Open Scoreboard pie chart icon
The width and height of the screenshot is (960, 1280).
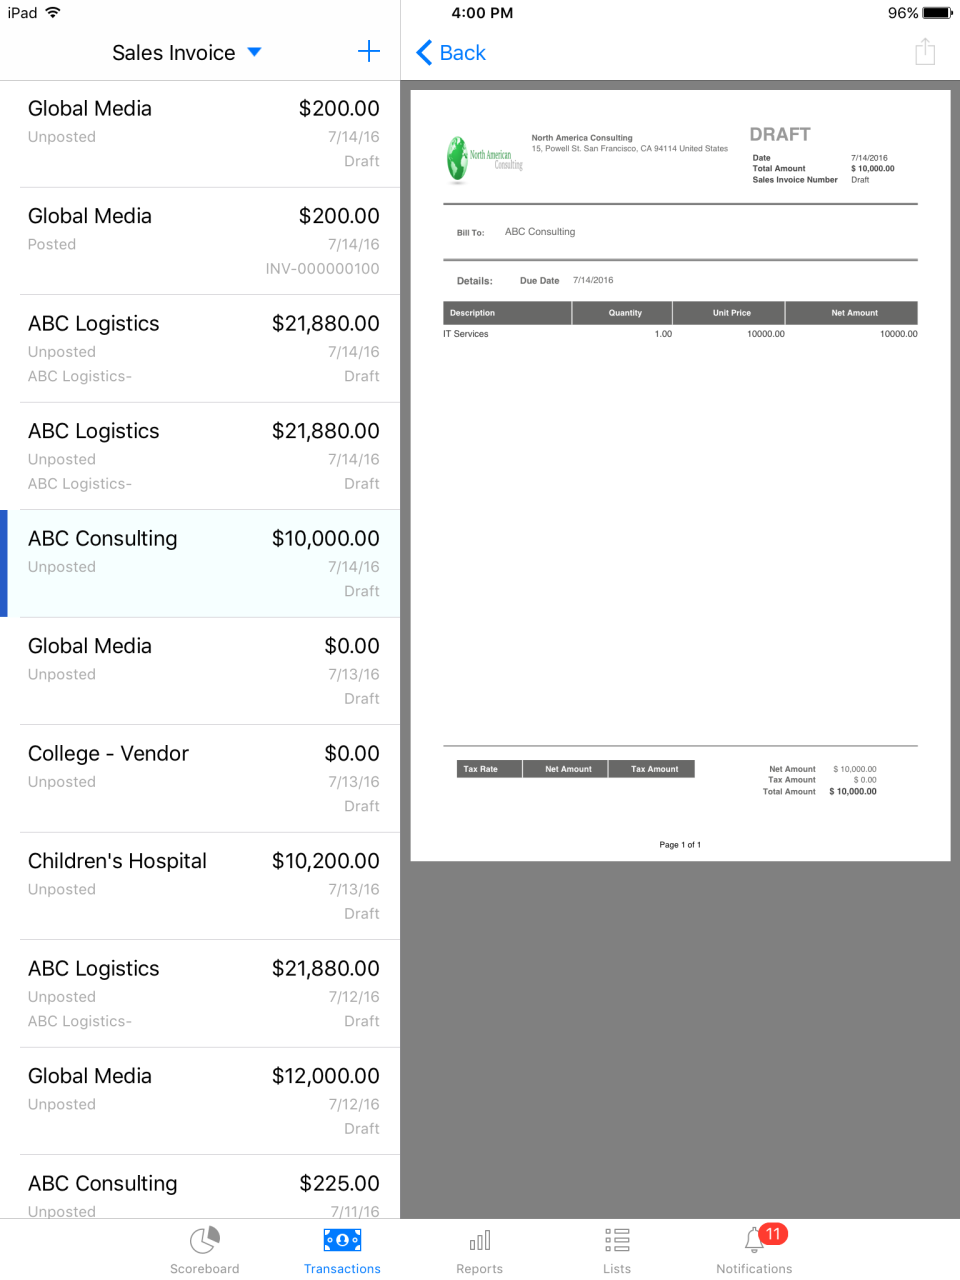[204, 1241]
